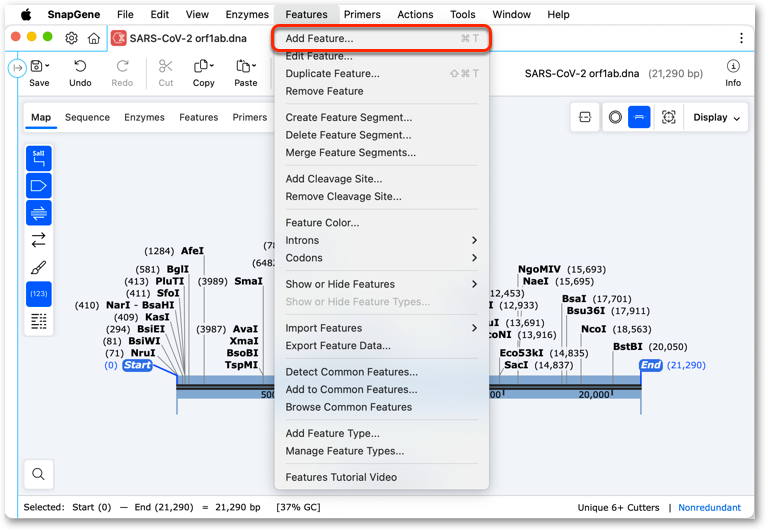This screenshot has width=766, height=530.
Task: Expand the Introns submenu
Action: (382, 240)
